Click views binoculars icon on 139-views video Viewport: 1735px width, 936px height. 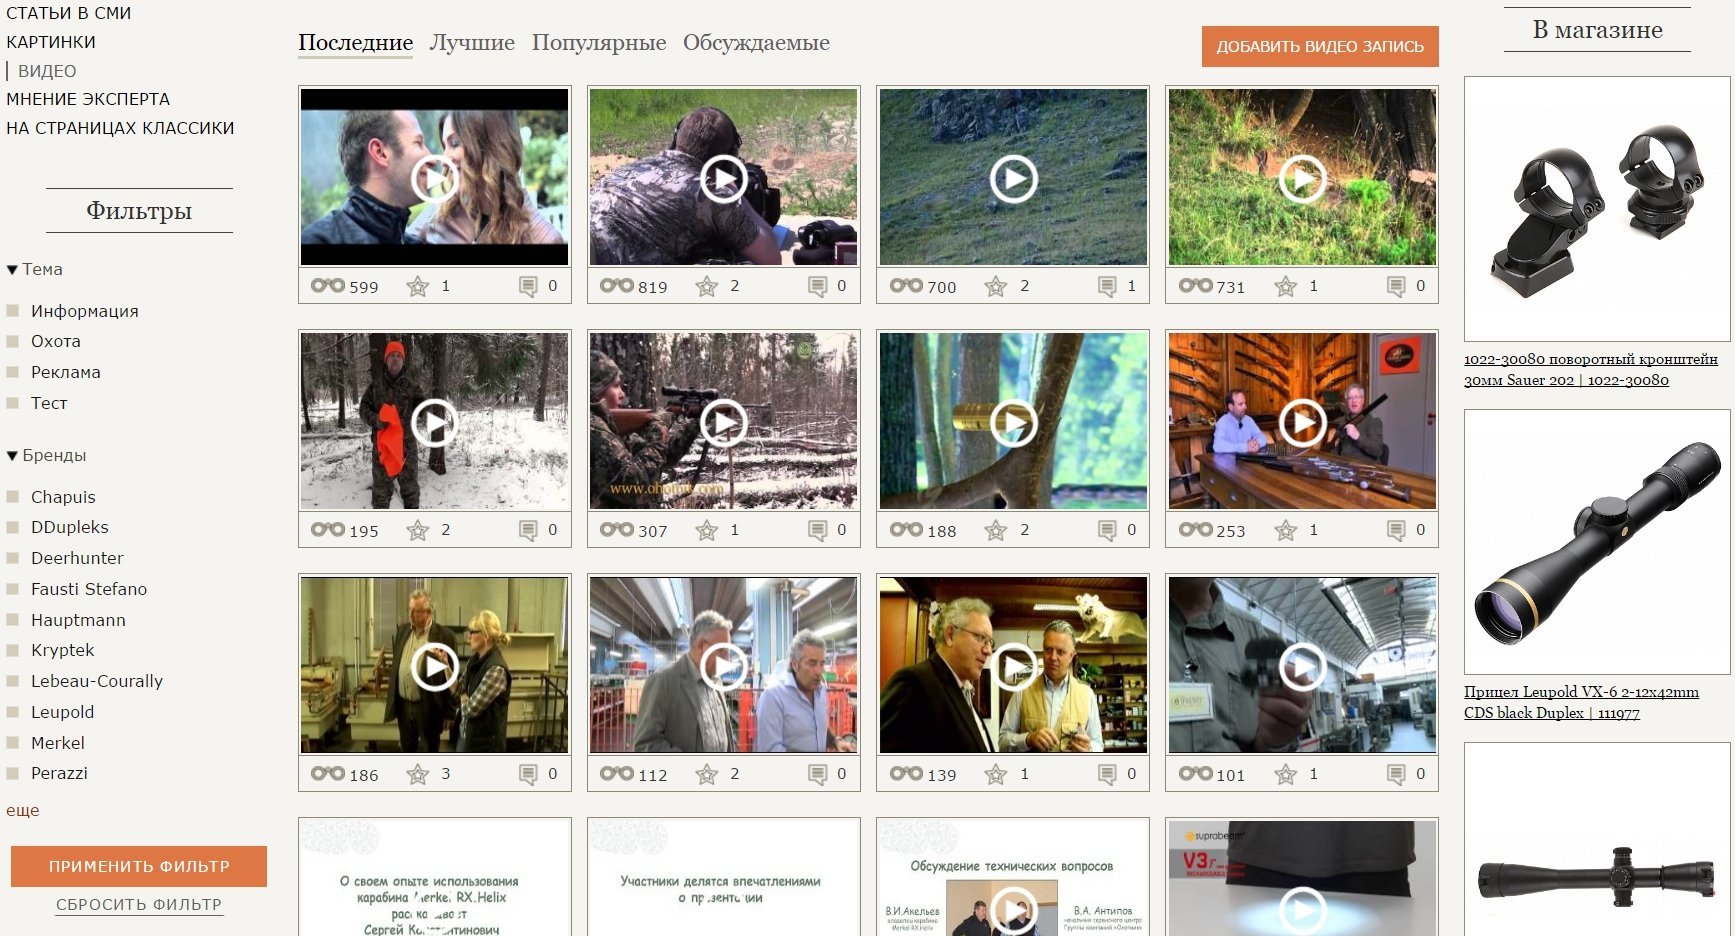[x=907, y=773]
